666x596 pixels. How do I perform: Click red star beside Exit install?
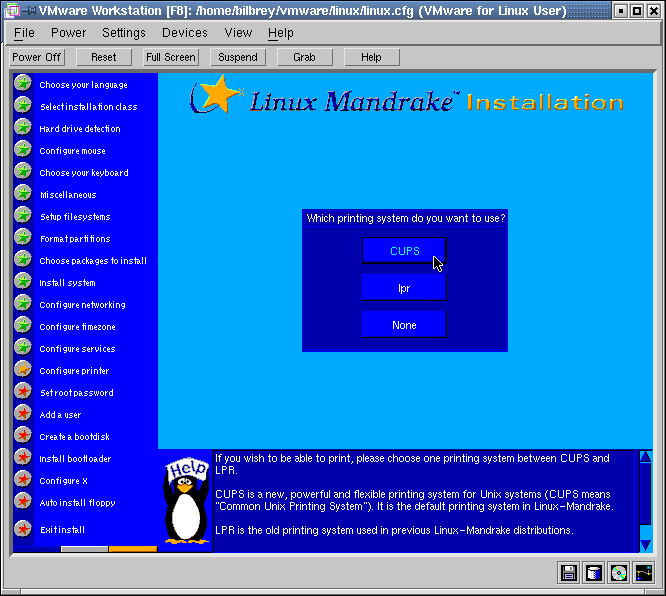tap(23, 529)
